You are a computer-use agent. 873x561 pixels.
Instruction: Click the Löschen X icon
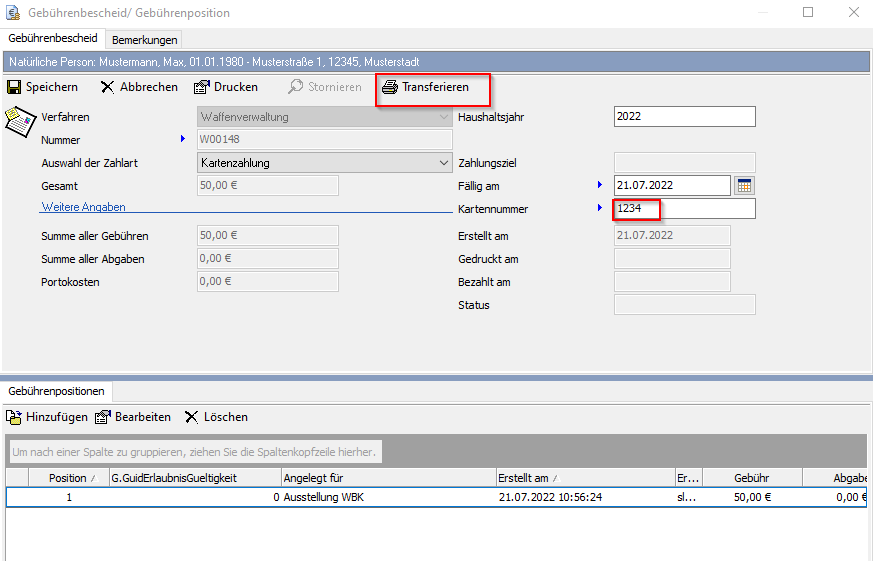pos(191,417)
